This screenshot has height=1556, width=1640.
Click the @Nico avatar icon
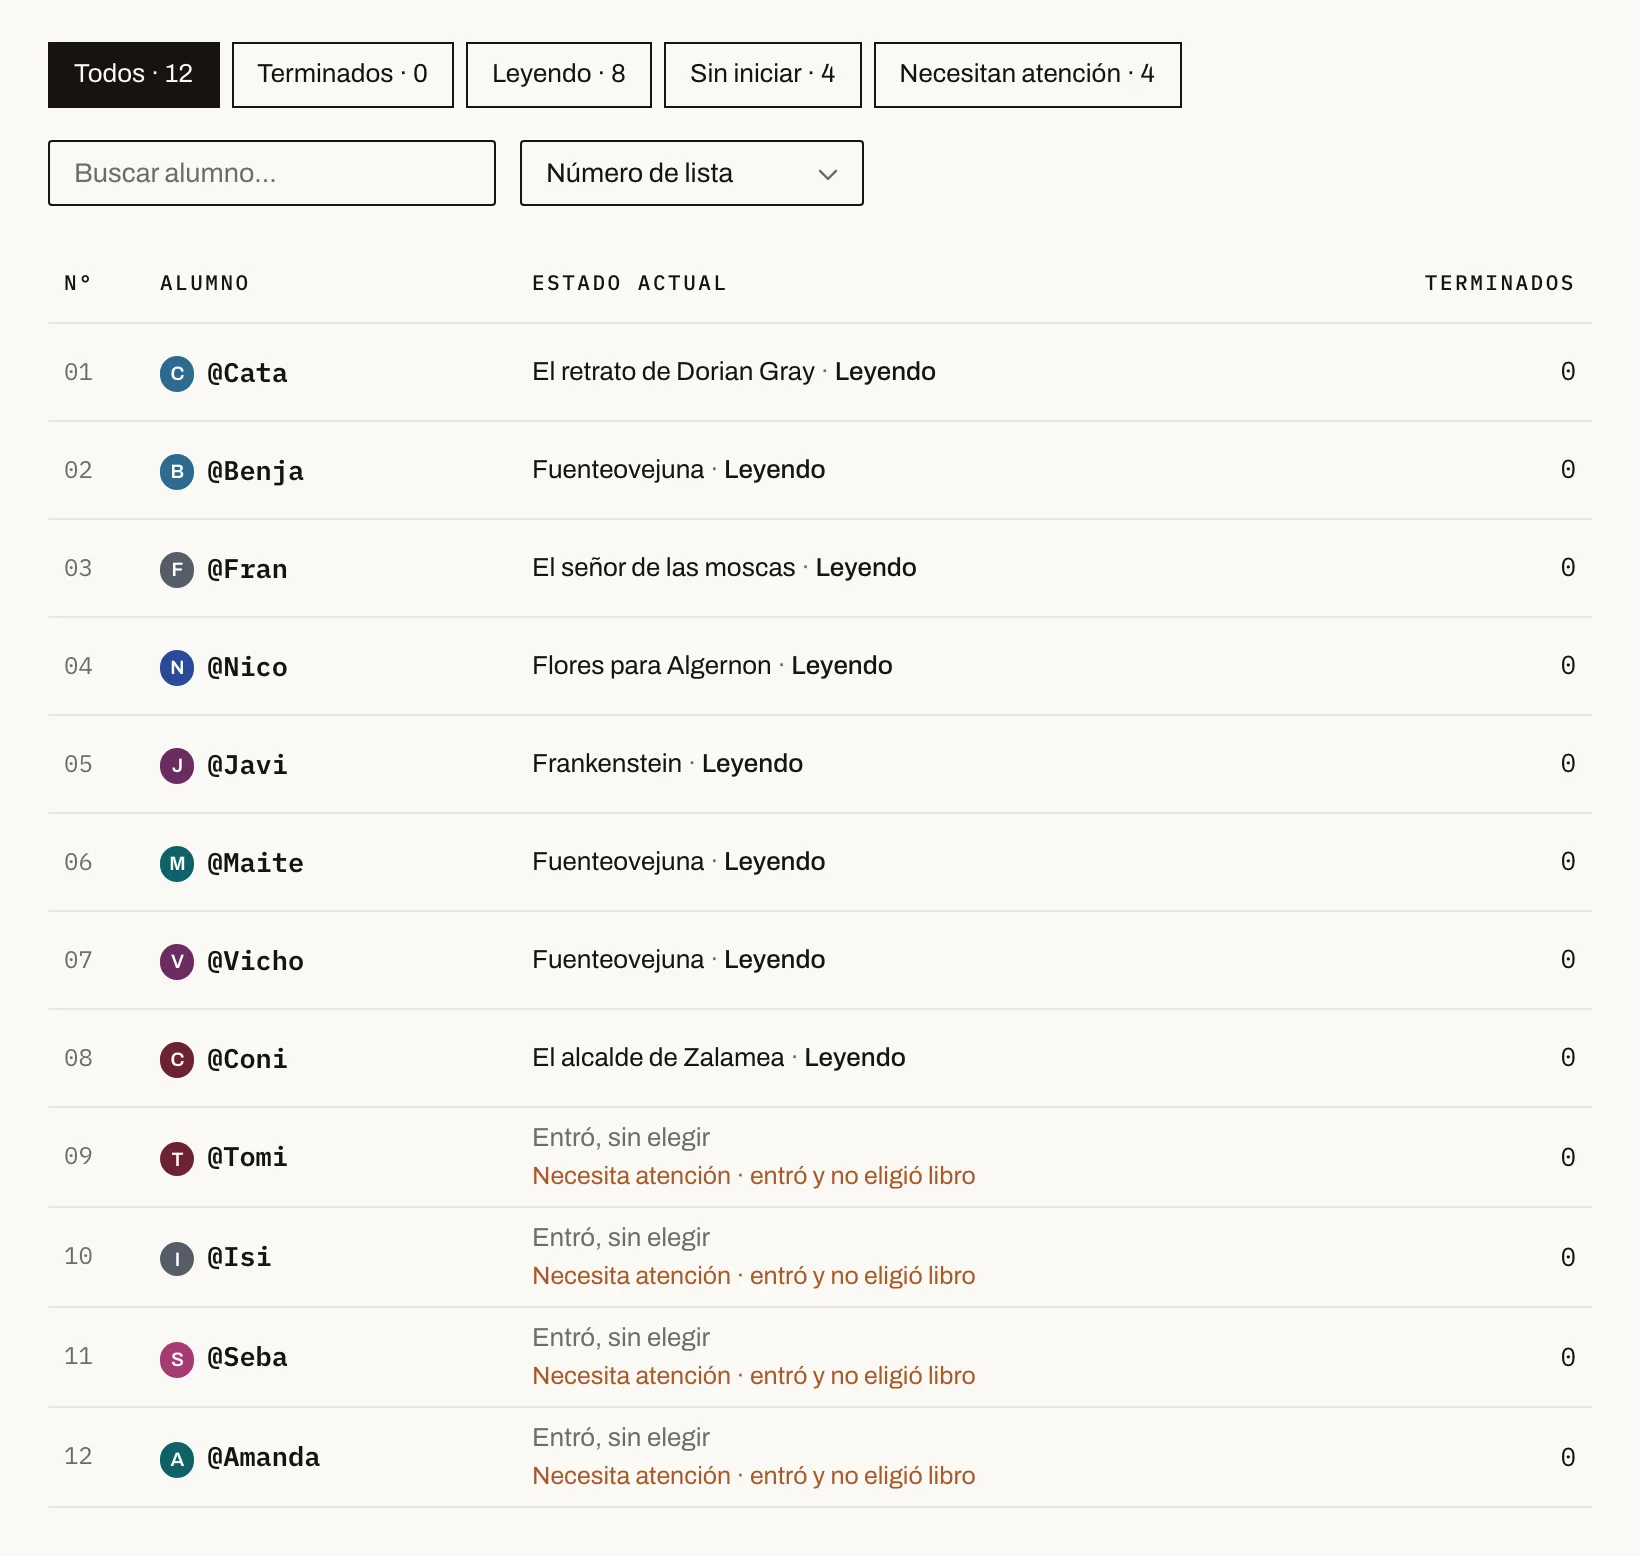click(177, 668)
